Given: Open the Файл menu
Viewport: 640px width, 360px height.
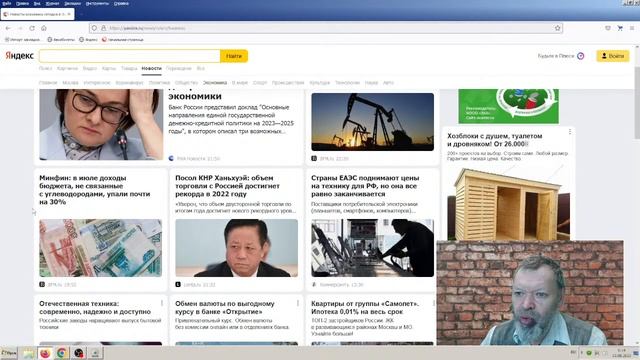Looking at the screenshot, I should 7,3.
